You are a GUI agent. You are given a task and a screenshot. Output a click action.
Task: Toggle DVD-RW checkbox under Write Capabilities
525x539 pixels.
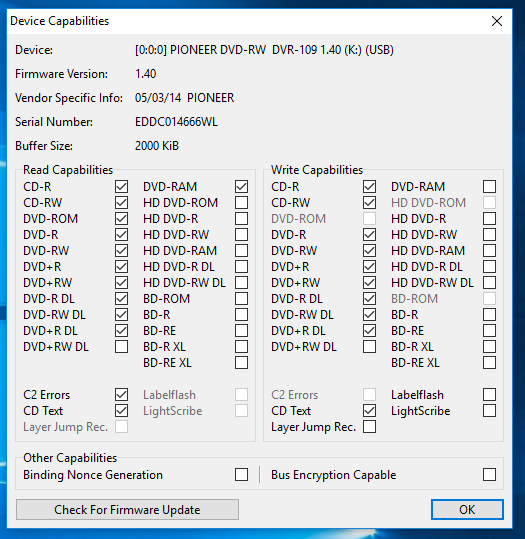point(369,251)
